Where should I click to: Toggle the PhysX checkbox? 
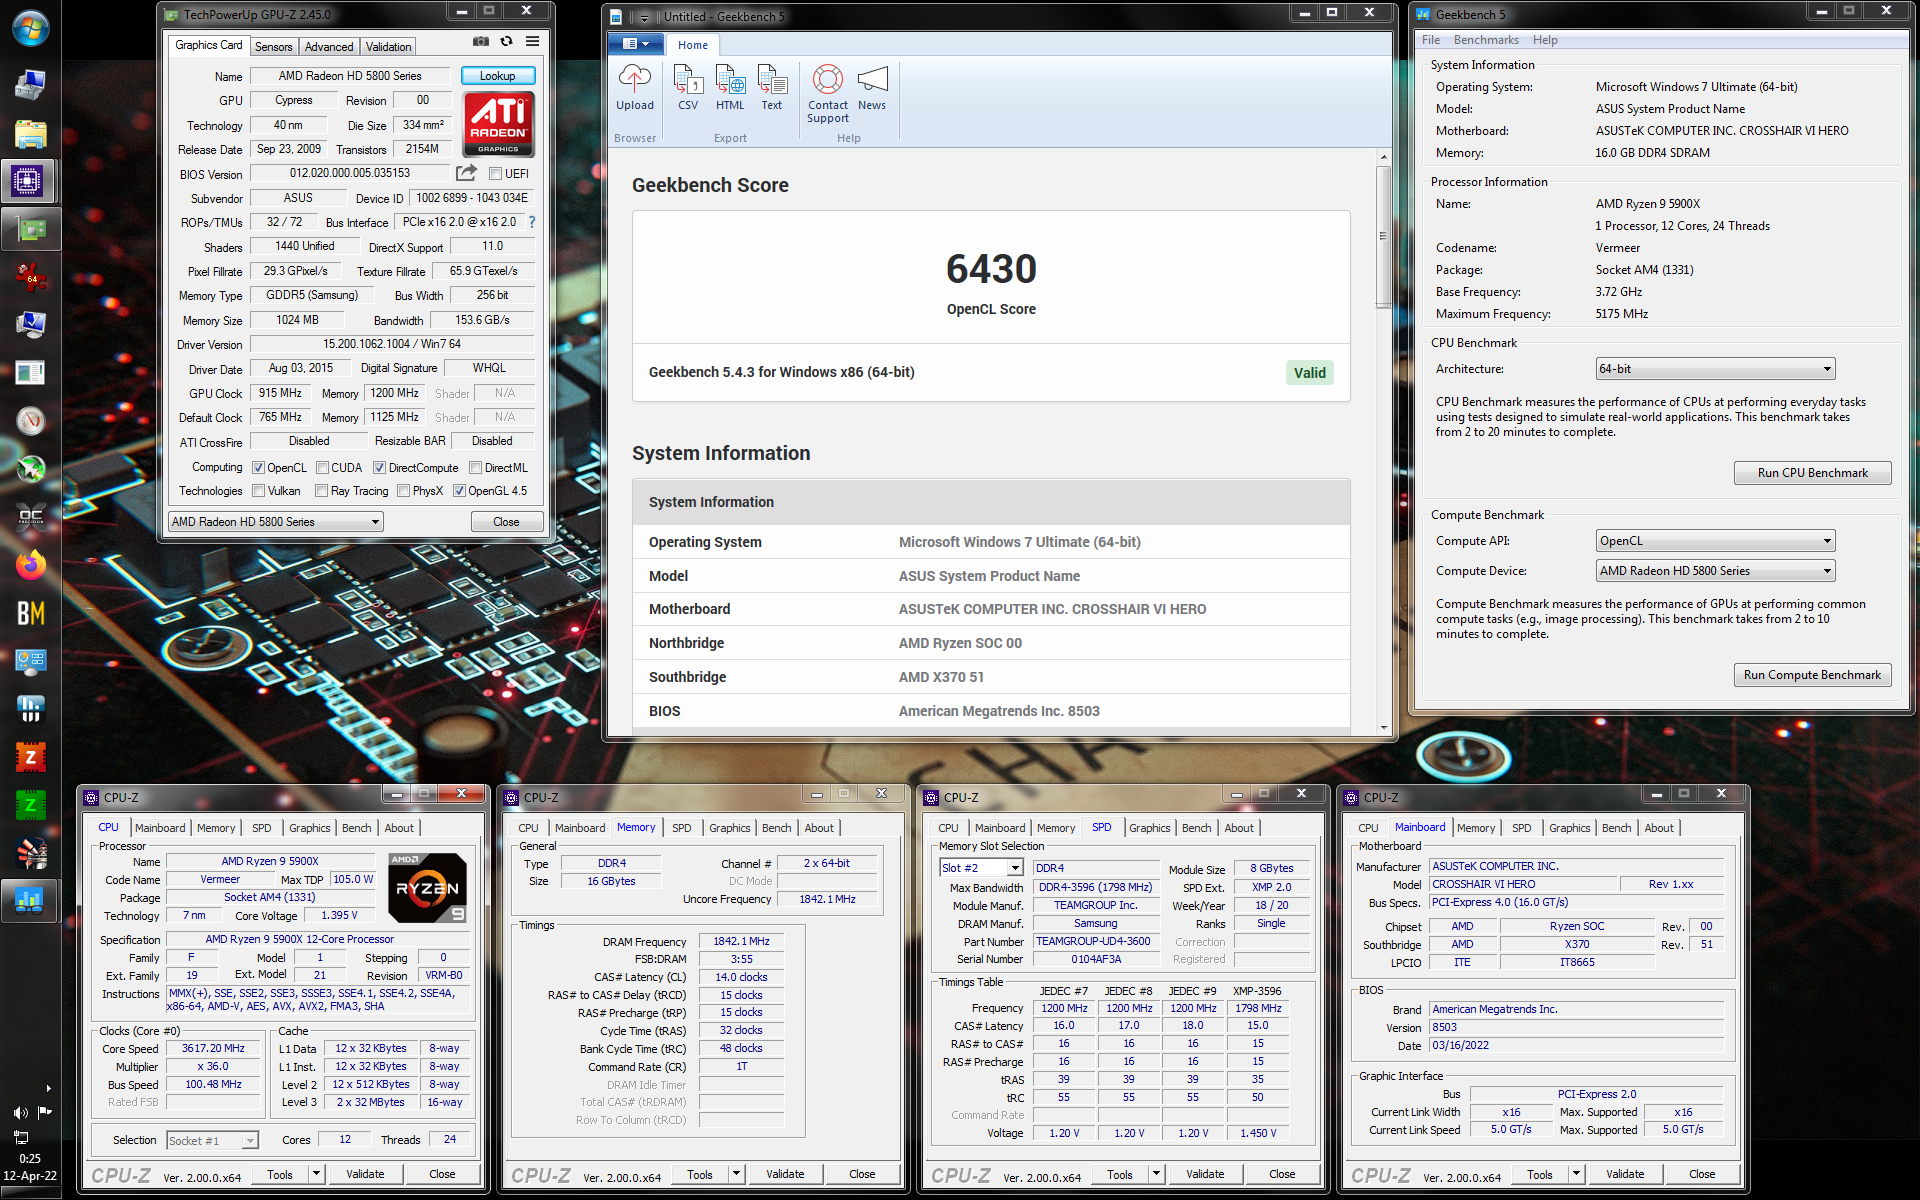click(403, 491)
